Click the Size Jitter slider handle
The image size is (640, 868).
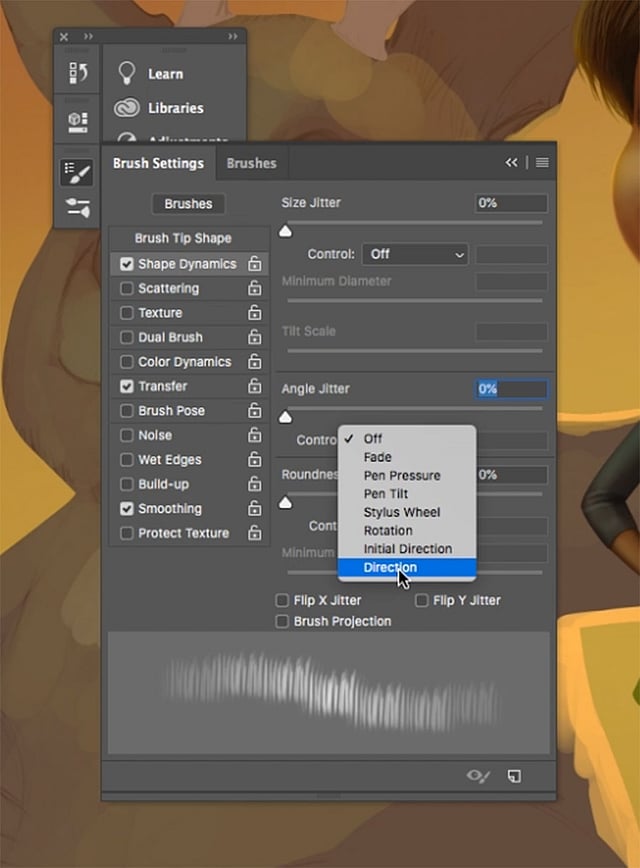pos(285,231)
